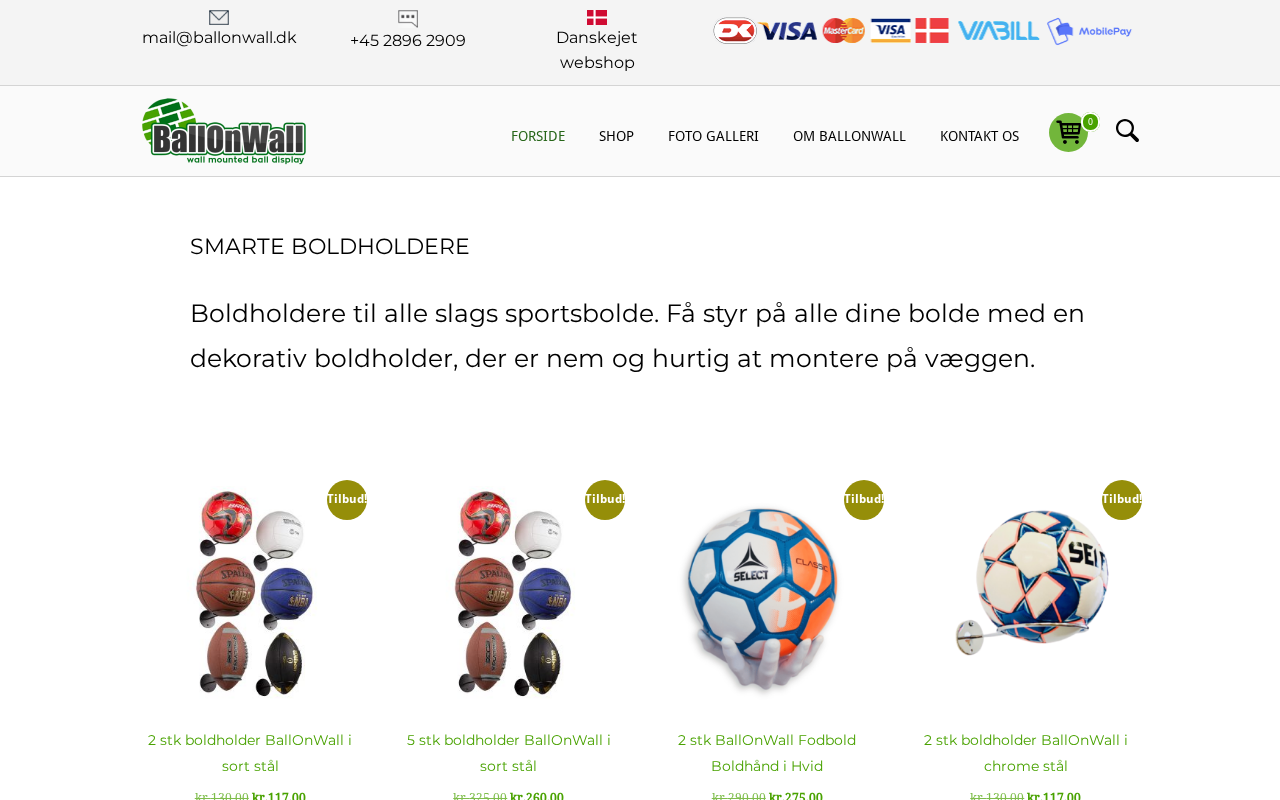1280x800 pixels.
Task: Click the MobilePay payment icon
Action: [1089, 31]
